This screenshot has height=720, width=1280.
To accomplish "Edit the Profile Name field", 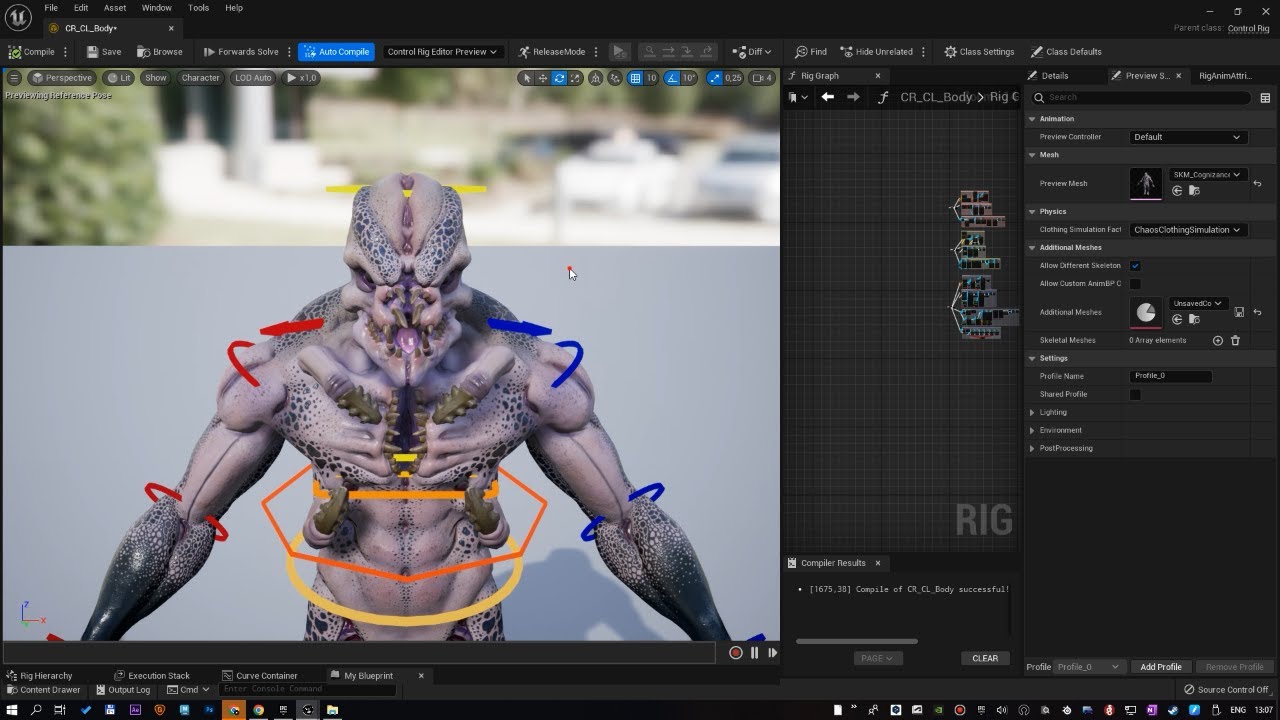I will click(x=1170, y=376).
